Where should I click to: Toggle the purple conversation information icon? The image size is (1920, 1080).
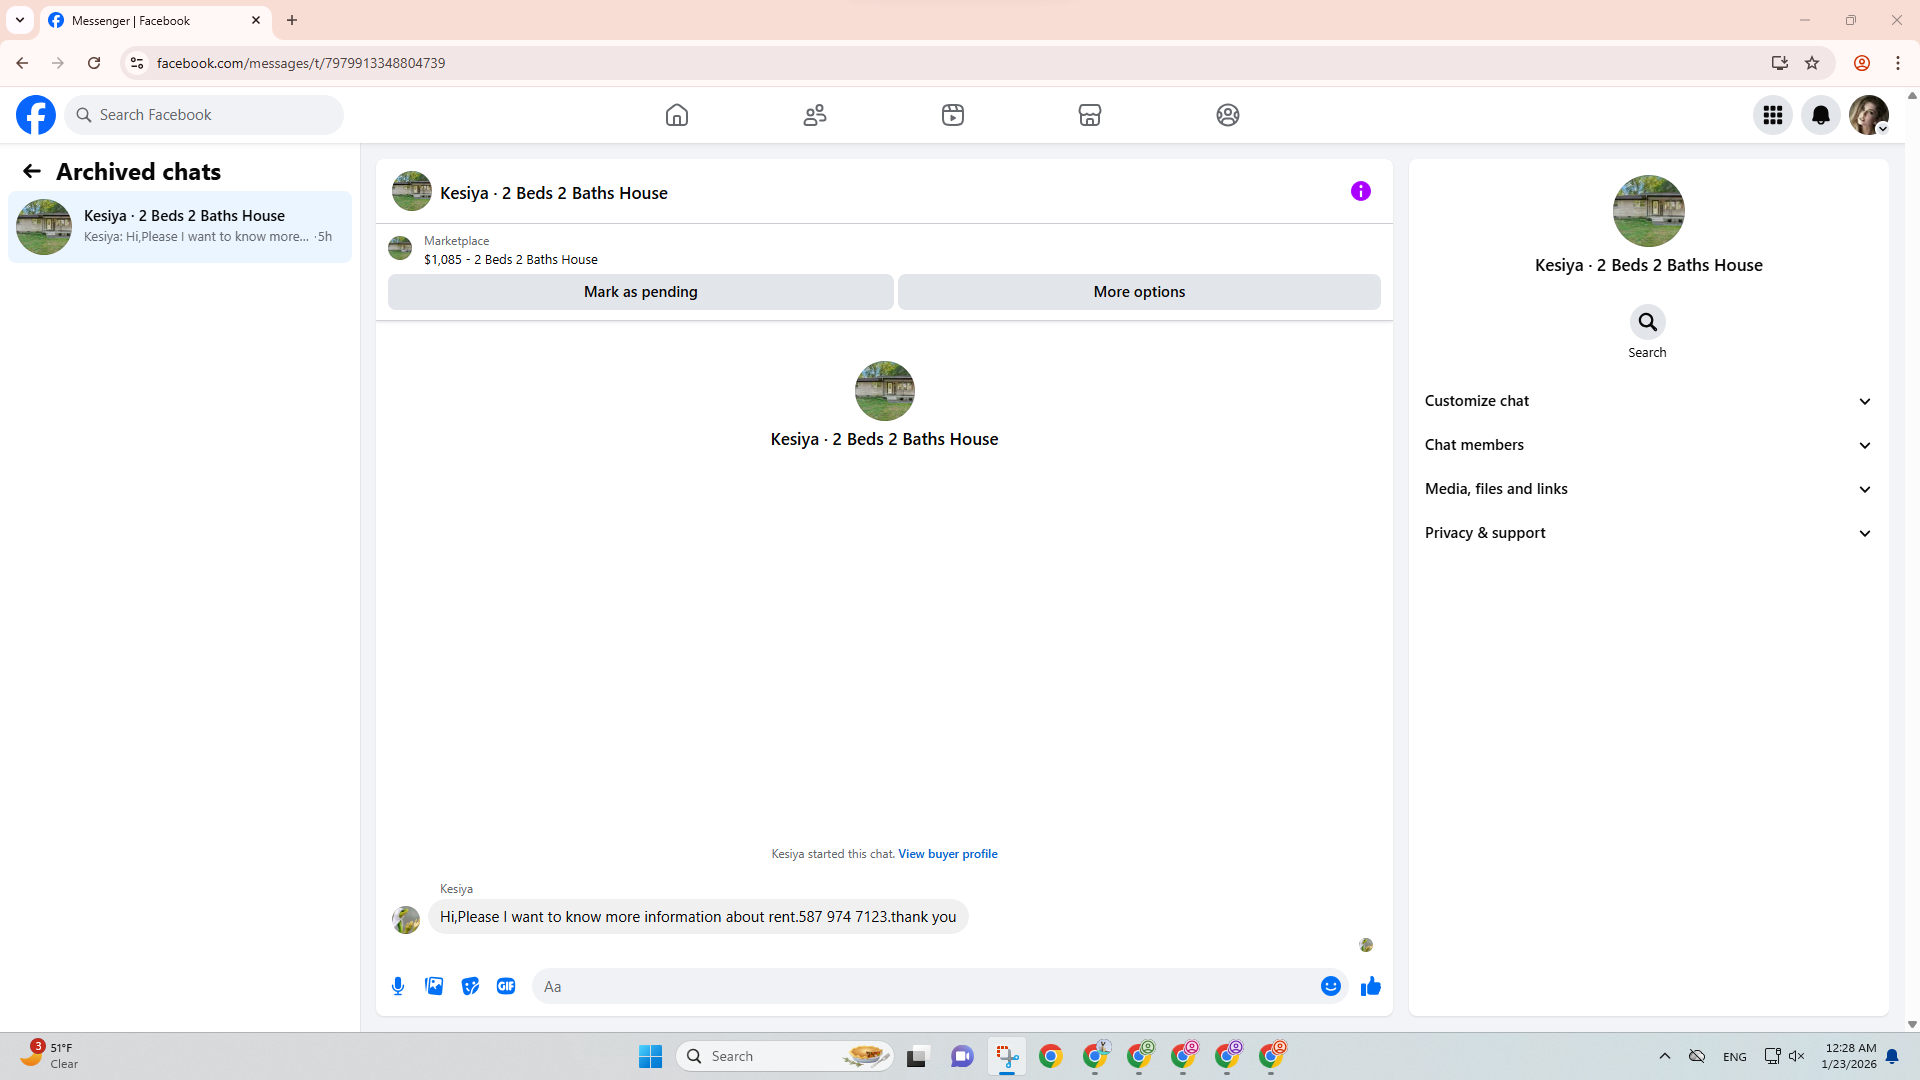coord(1360,191)
